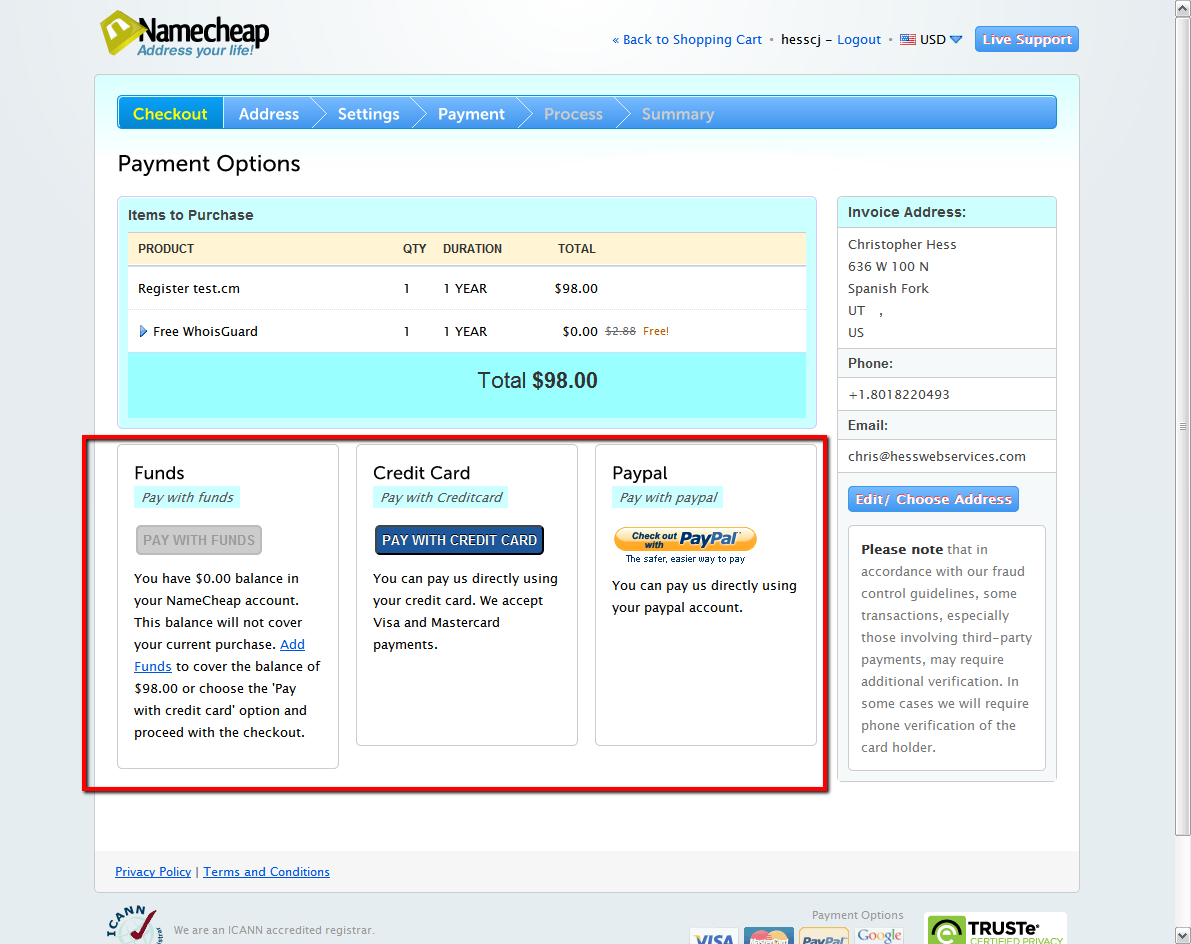
Task: Click the Visa payment icon in footer
Action: point(713,936)
